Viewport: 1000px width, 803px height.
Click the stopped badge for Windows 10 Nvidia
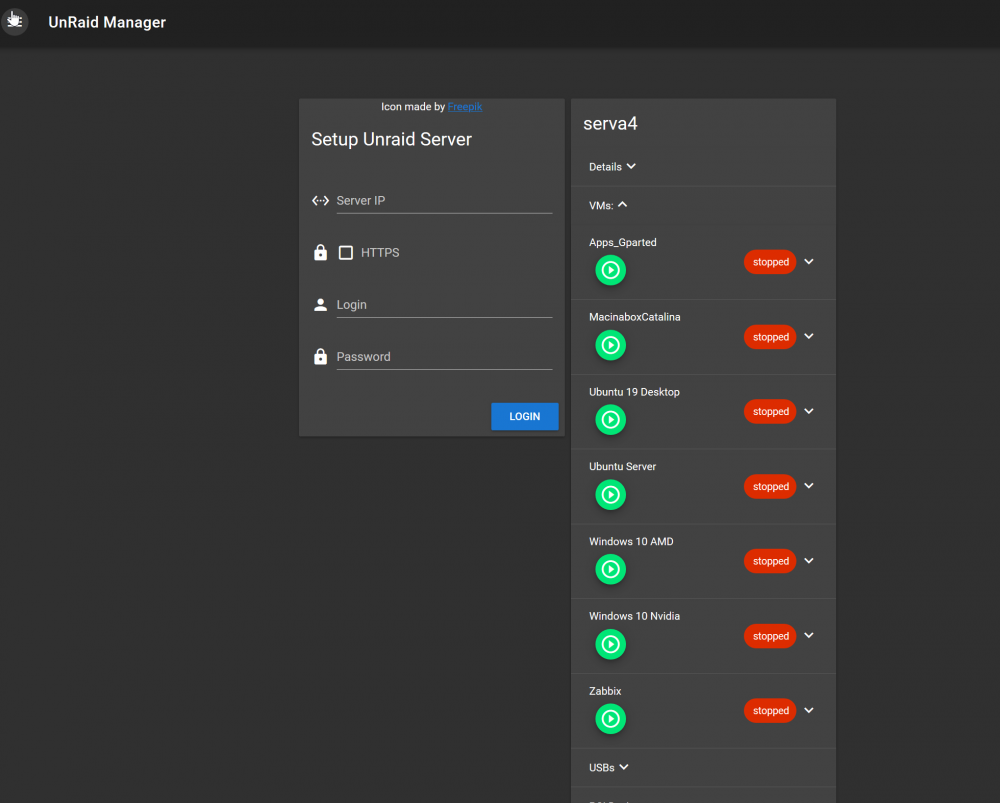770,636
